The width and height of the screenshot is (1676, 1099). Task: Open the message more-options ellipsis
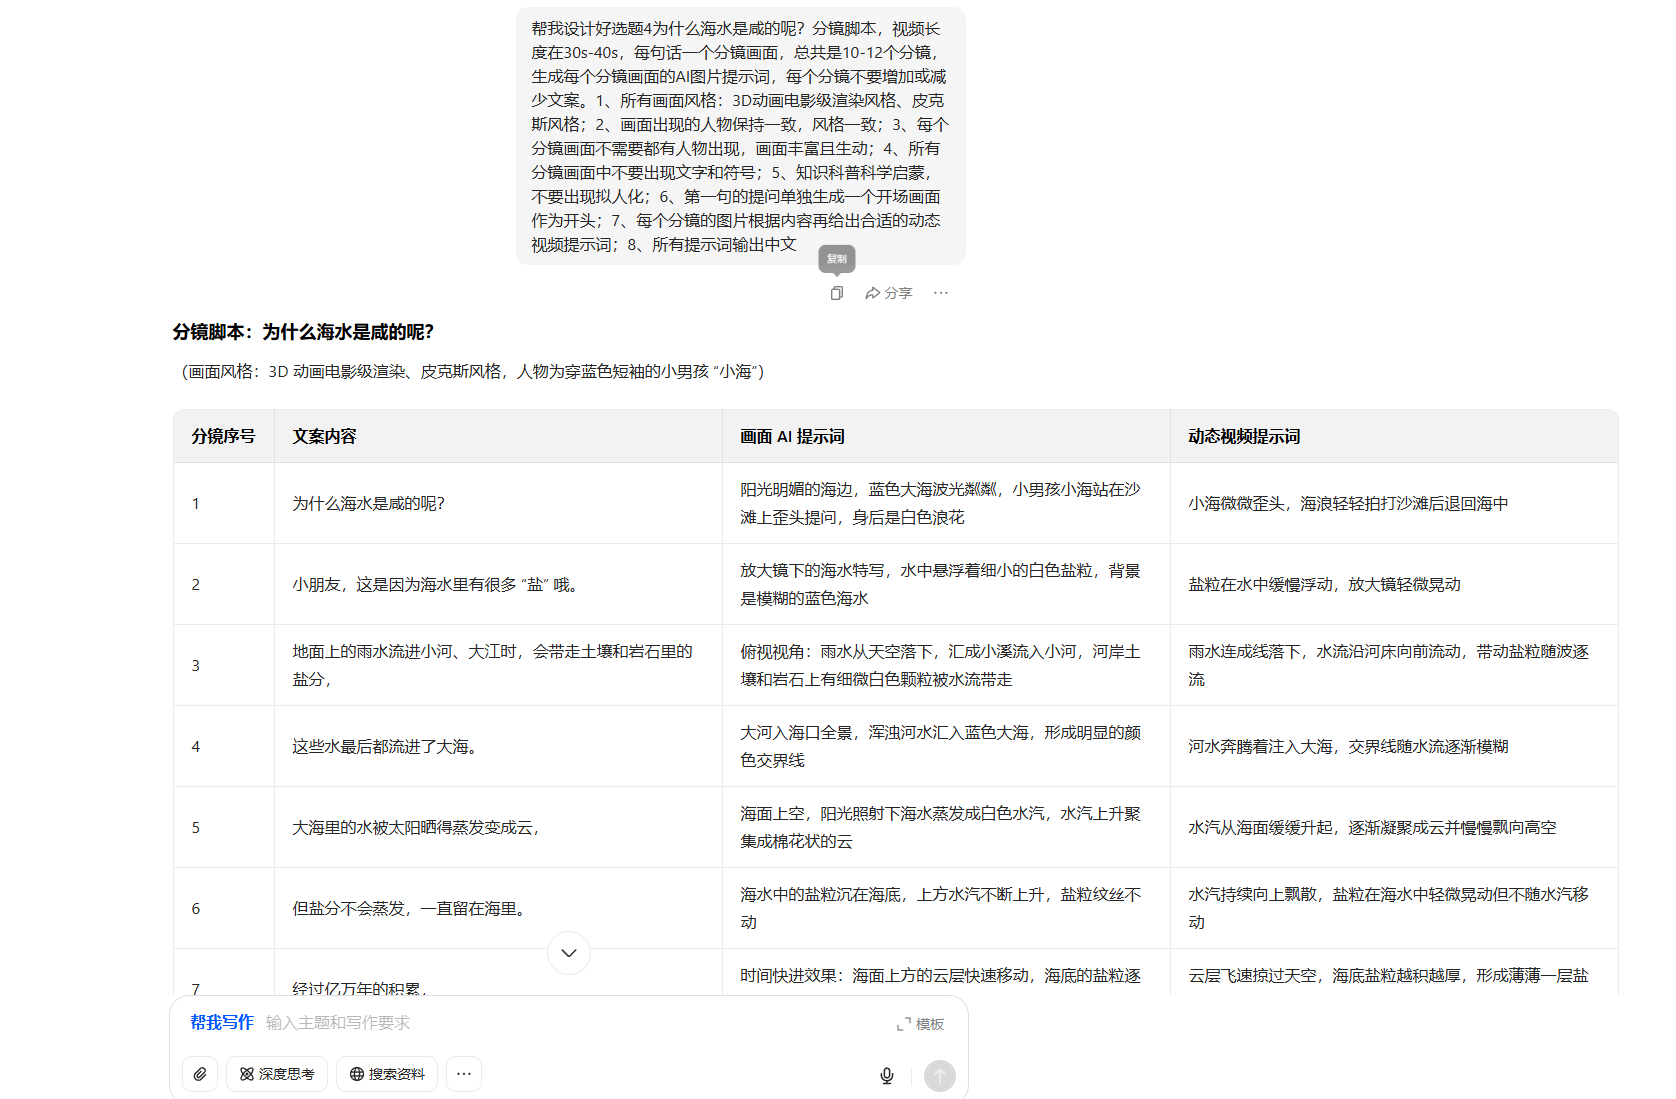[940, 292]
